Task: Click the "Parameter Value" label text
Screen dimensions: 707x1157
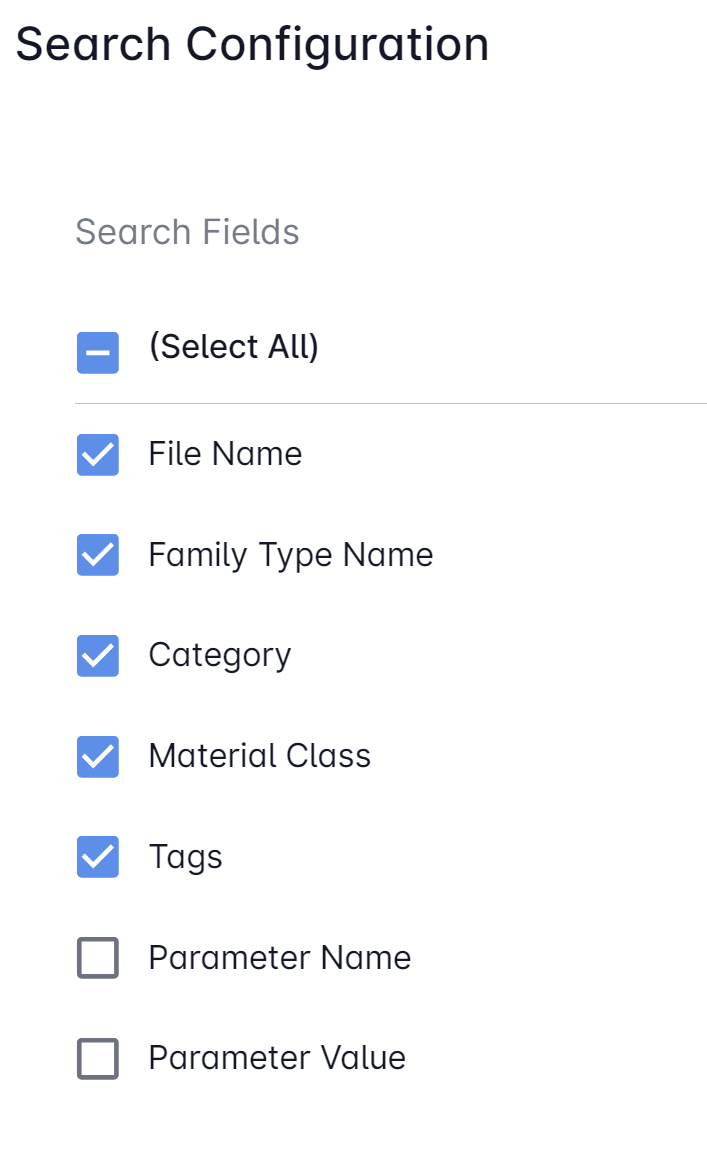Action: (277, 1058)
